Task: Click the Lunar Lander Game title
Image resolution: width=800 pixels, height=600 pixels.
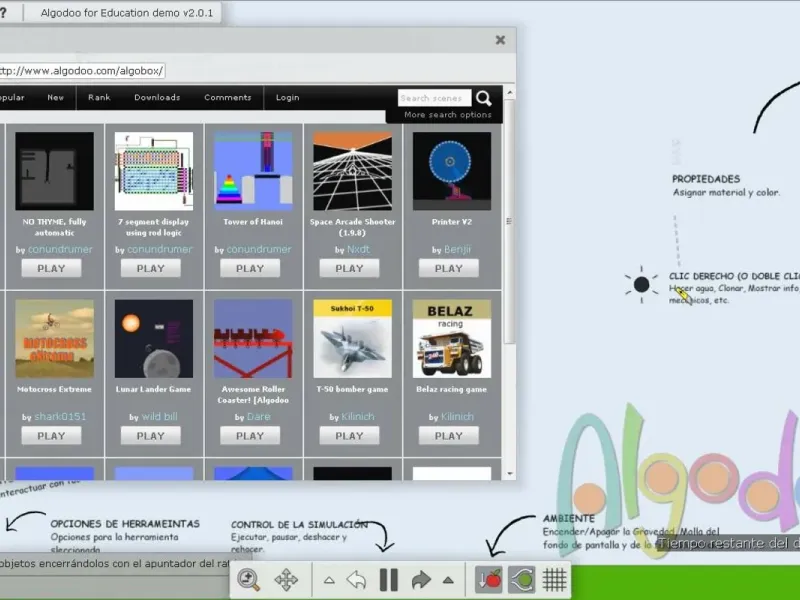Action: [x=153, y=389]
